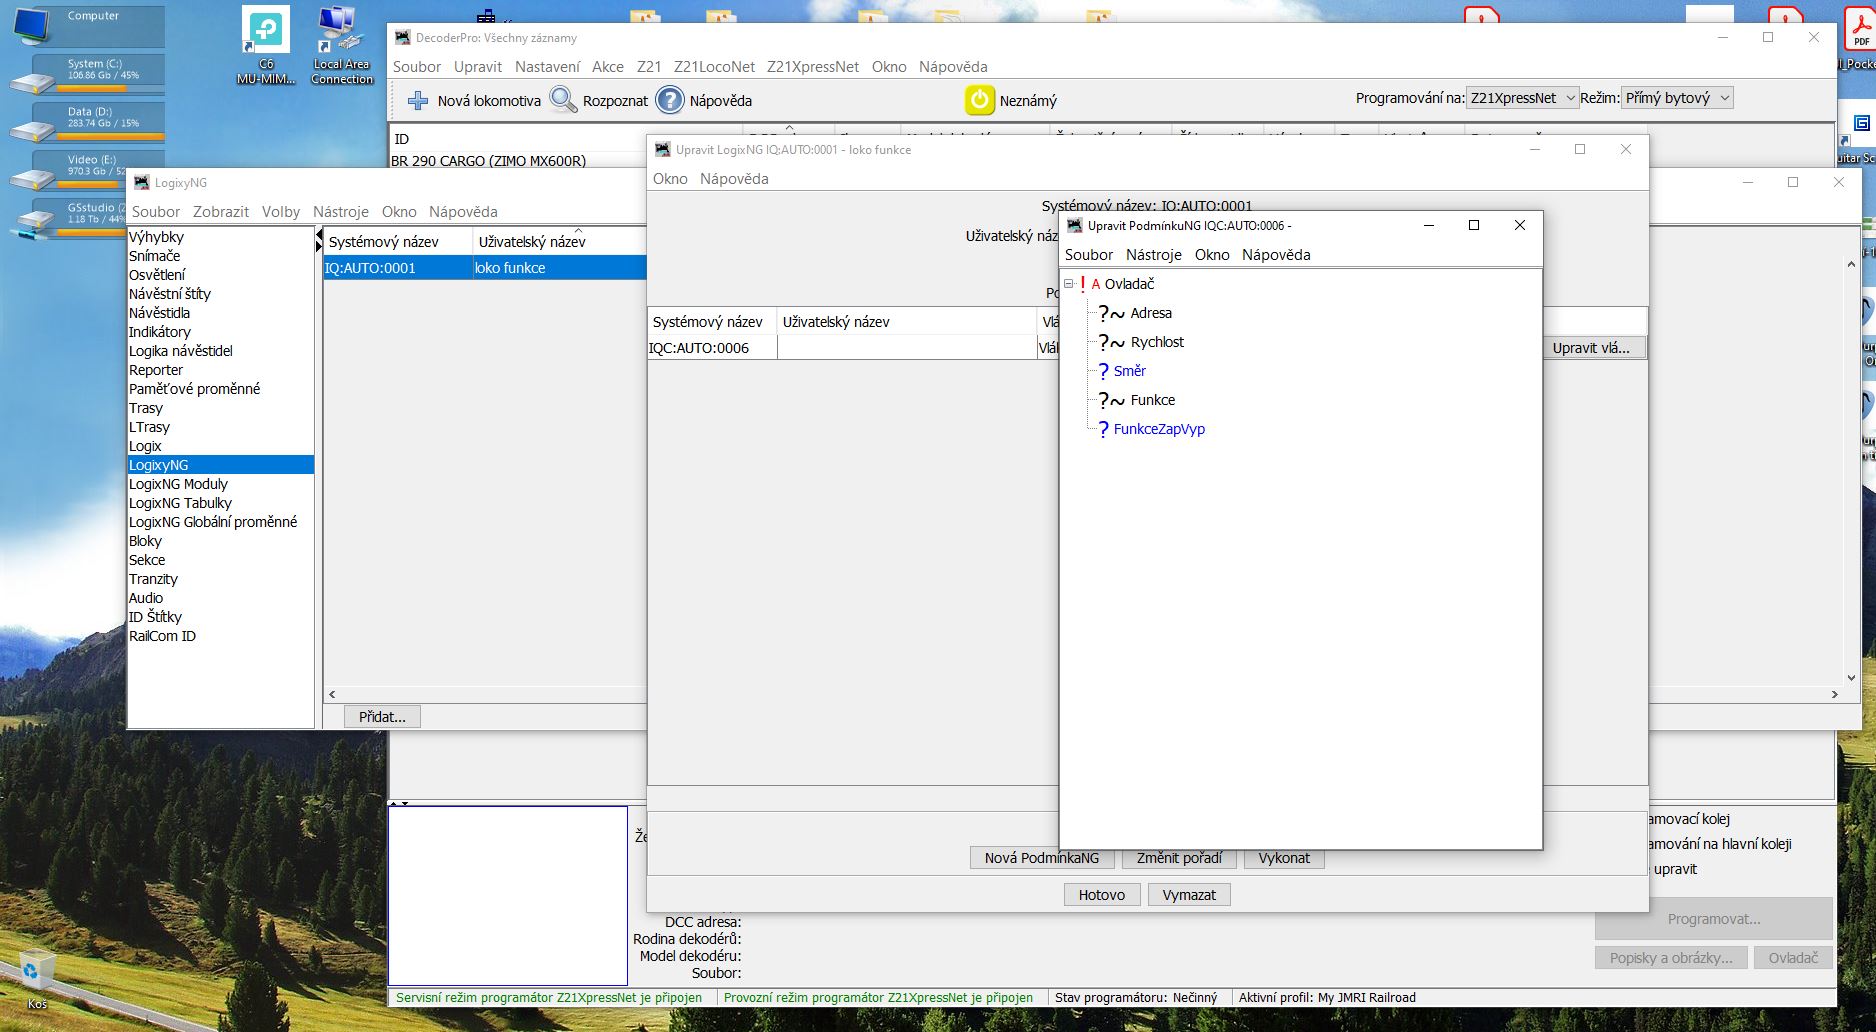The width and height of the screenshot is (1876, 1032).
Task: Click the Nová PodmínkaNG button
Action: (x=1041, y=858)
